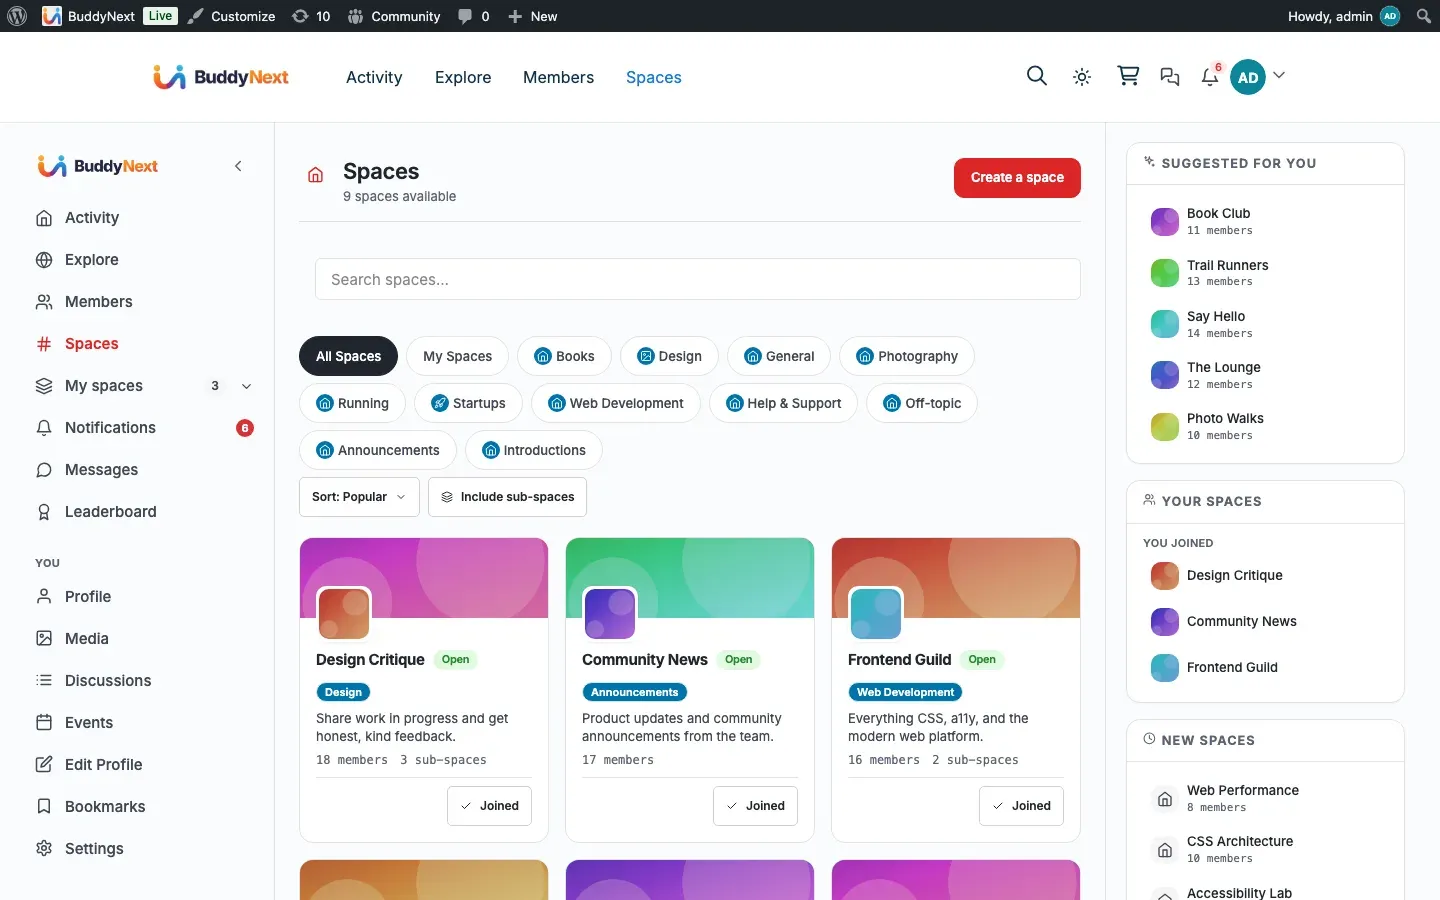
Task: Open Activity in the left sidebar
Action: pyautogui.click(x=144, y=218)
